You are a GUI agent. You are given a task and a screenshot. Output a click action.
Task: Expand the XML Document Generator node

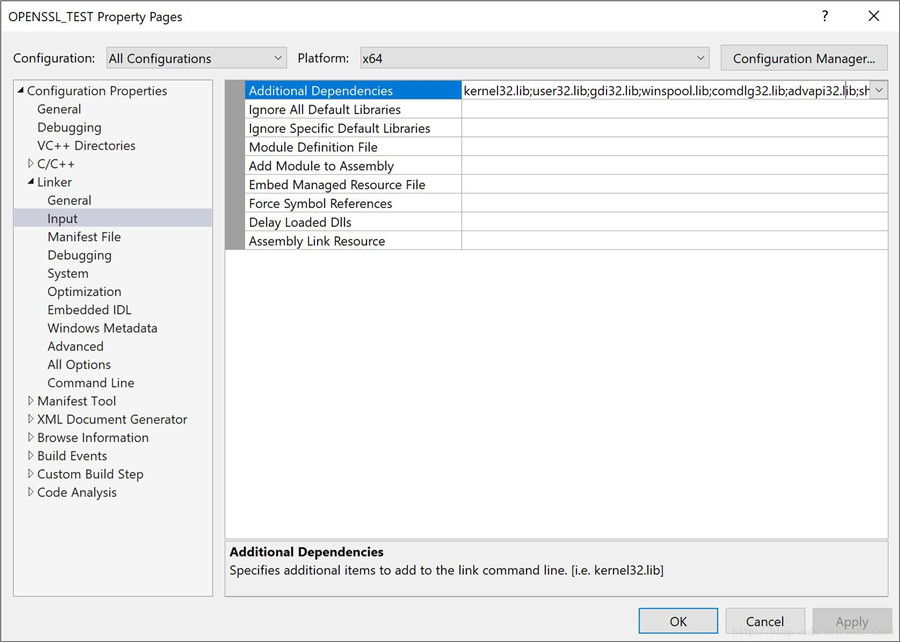coord(31,419)
